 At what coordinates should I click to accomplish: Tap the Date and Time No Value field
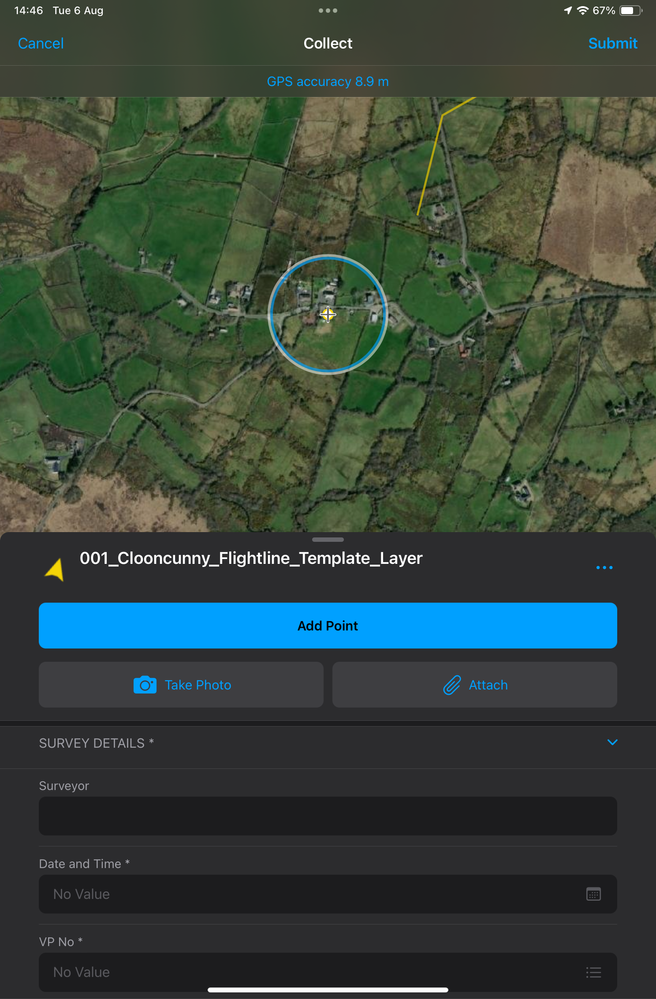pos(328,894)
